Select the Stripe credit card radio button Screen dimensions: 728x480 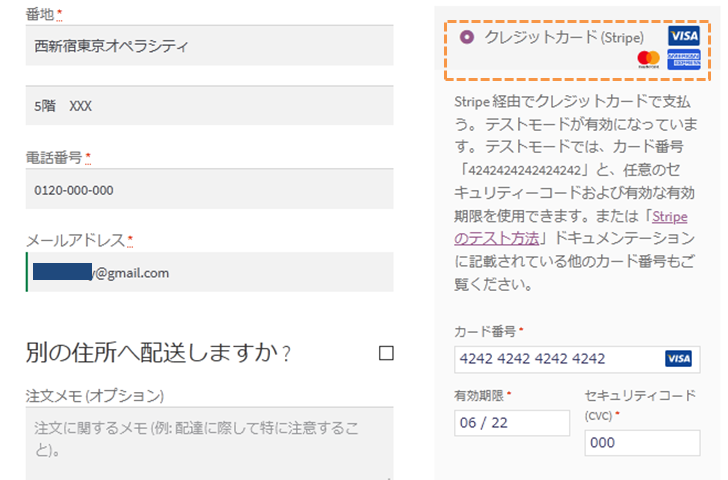(467, 37)
